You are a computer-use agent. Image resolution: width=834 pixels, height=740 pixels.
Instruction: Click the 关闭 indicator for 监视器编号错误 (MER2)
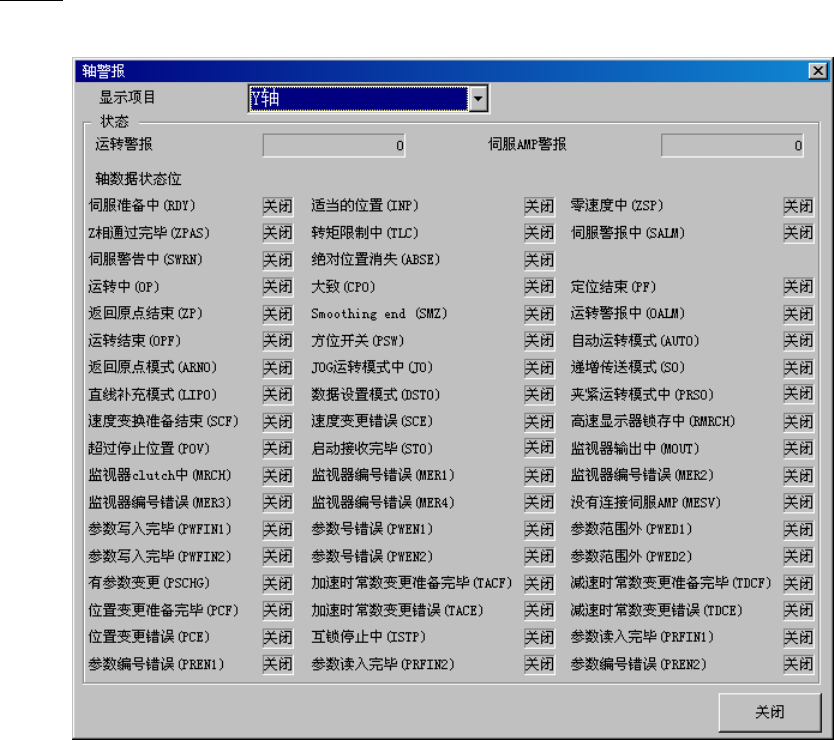click(798, 476)
